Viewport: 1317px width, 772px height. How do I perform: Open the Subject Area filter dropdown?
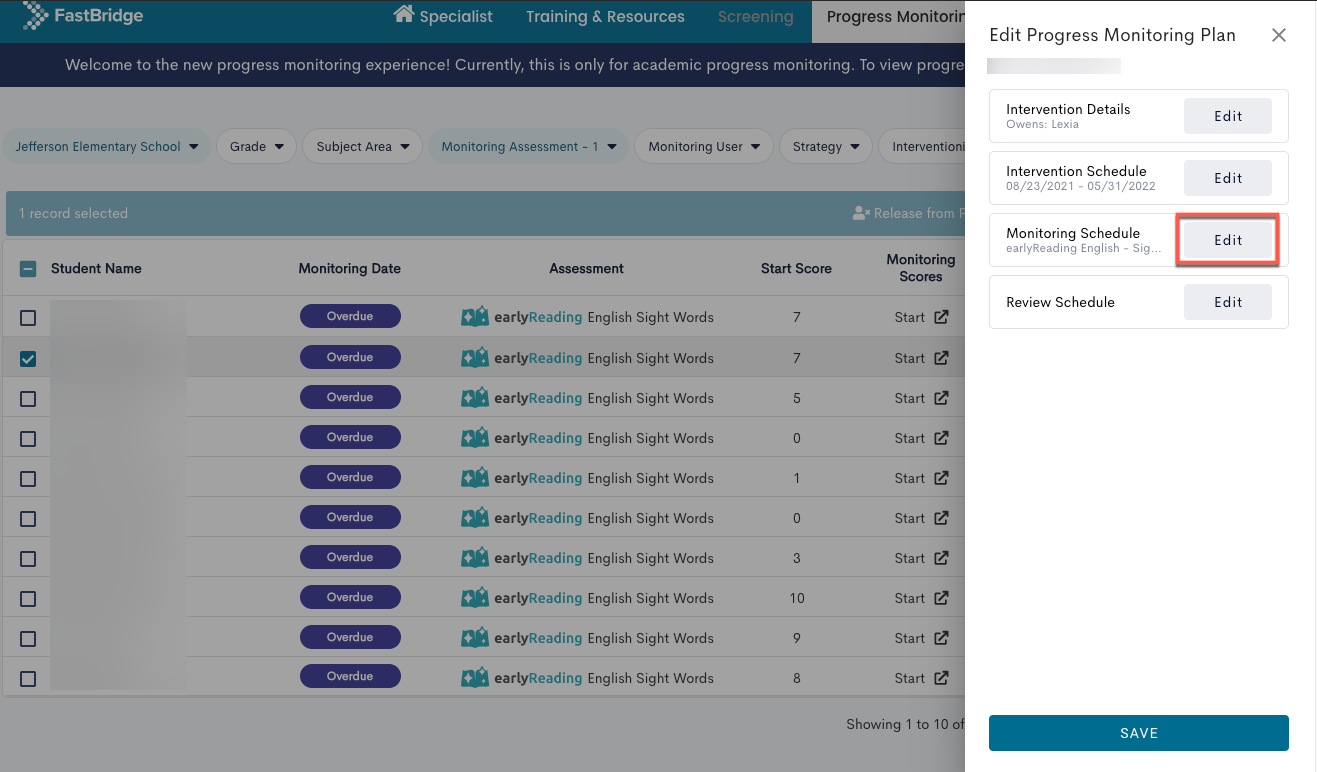point(363,146)
